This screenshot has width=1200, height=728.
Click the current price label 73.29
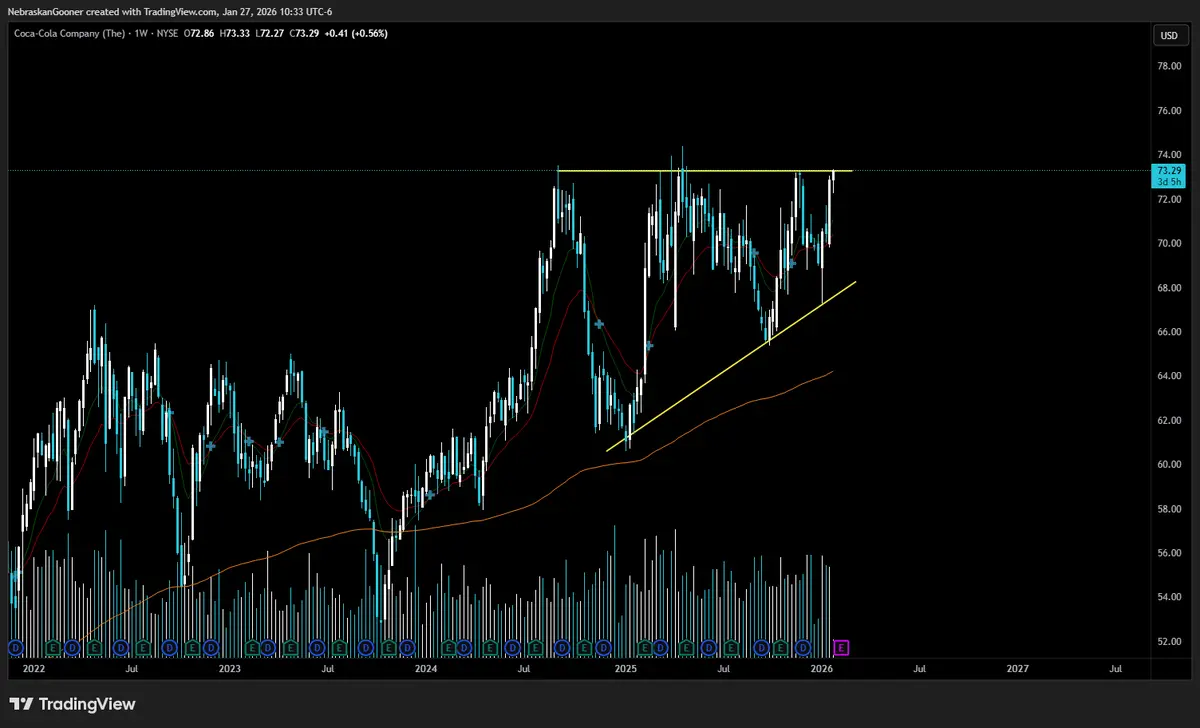point(1169,171)
